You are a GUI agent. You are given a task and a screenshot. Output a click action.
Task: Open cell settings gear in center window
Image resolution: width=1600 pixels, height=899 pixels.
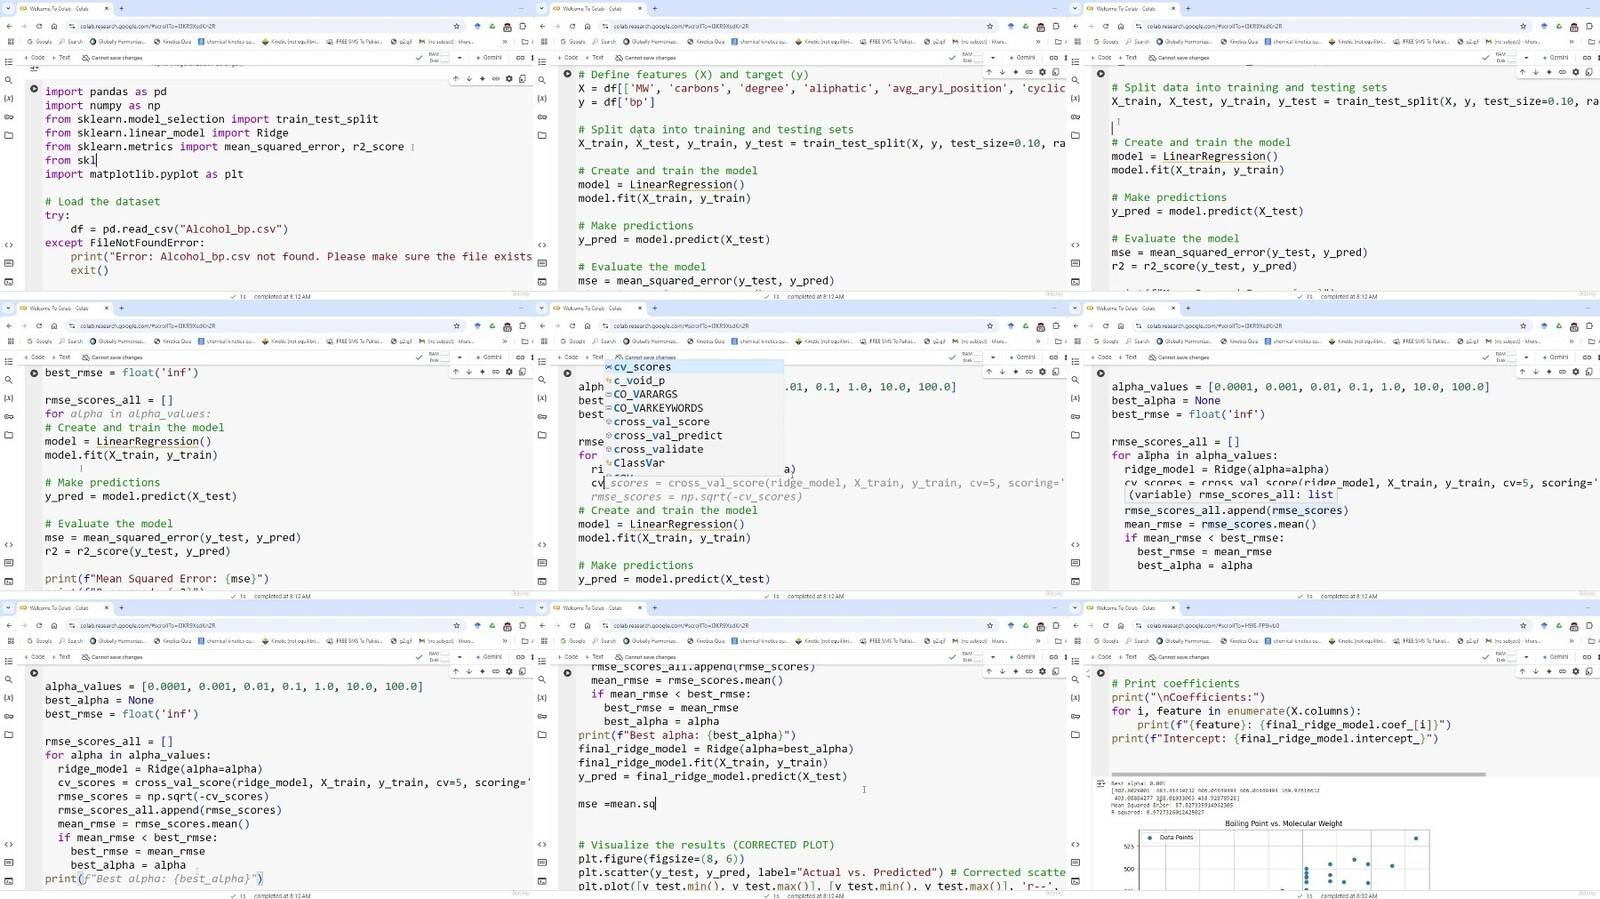click(x=1042, y=372)
